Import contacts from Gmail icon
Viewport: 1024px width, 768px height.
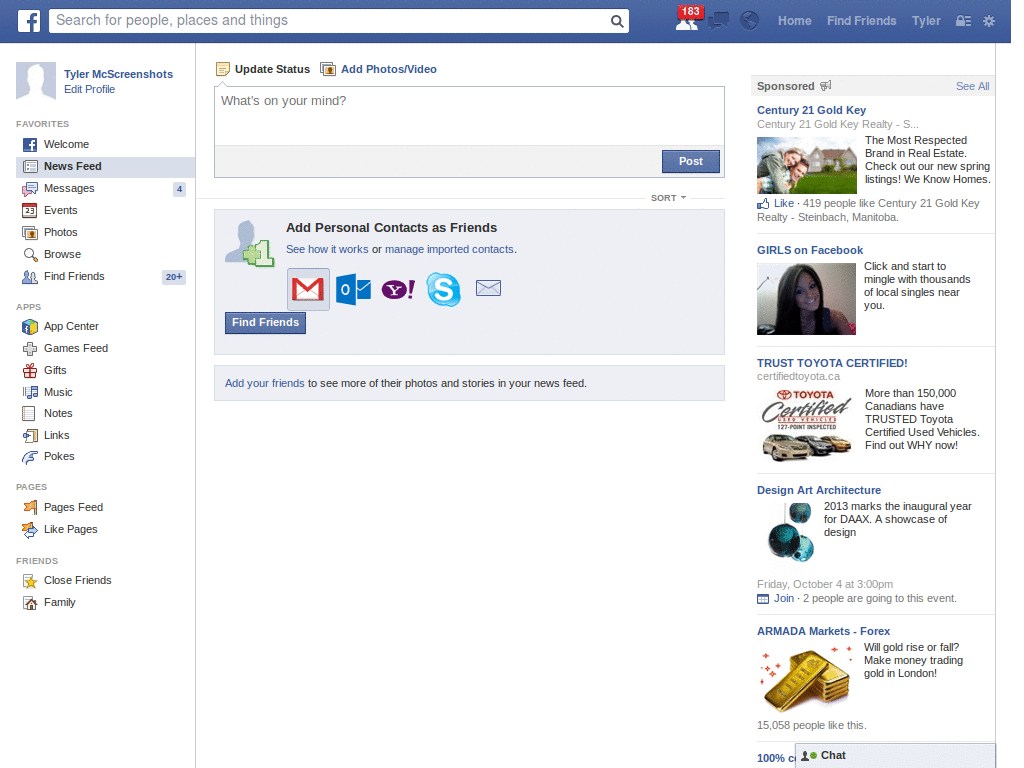point(308,289)
